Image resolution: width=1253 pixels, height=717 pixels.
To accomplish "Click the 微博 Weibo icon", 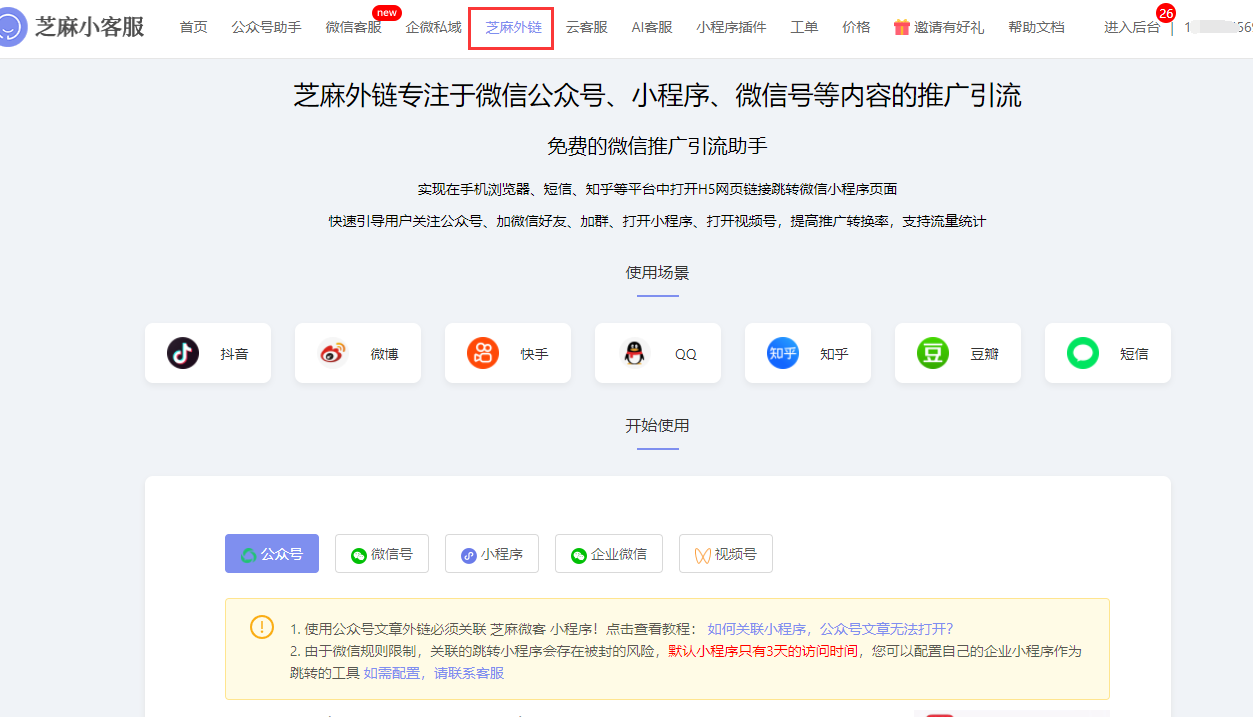I will click(x=333, y=353).
